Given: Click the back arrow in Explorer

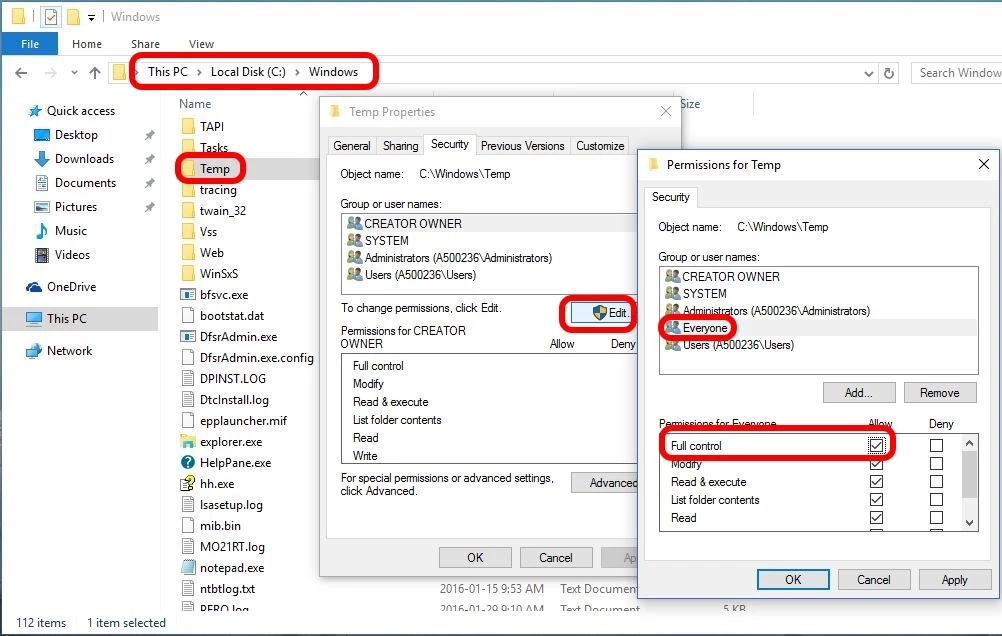Looking at the screenshot, I should click(x=21, y=73).
